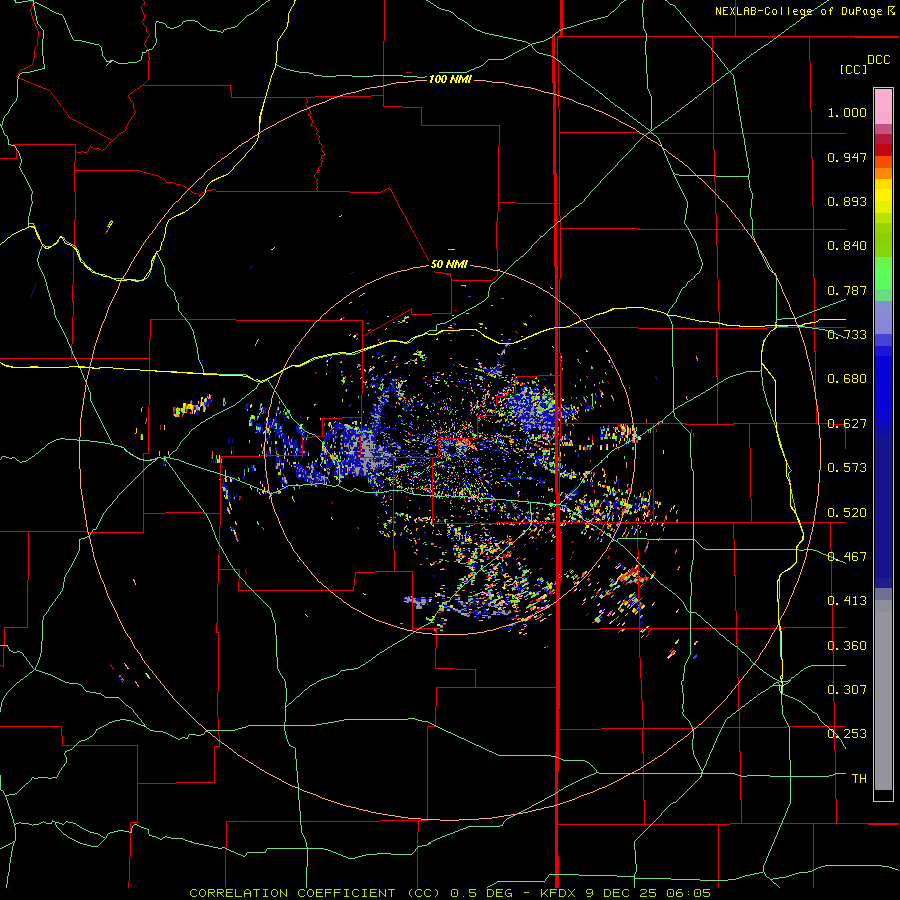Click the CORRELATION COEFFICIENT (CC) caption text
900x900 pixels.
pyautogui.click(x=315, y=893)
